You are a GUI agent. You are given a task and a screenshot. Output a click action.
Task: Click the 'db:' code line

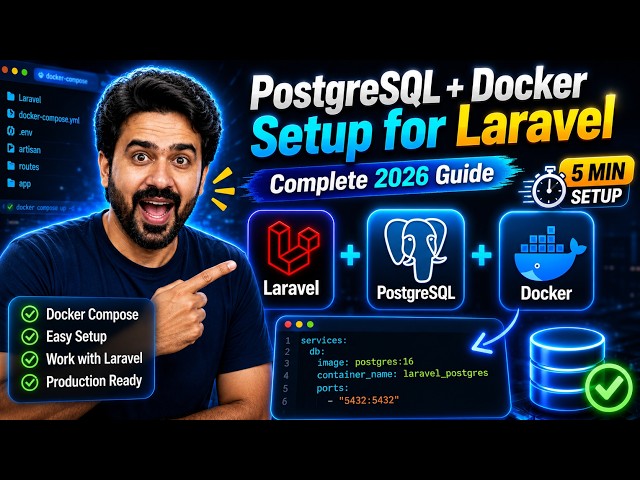317,351
